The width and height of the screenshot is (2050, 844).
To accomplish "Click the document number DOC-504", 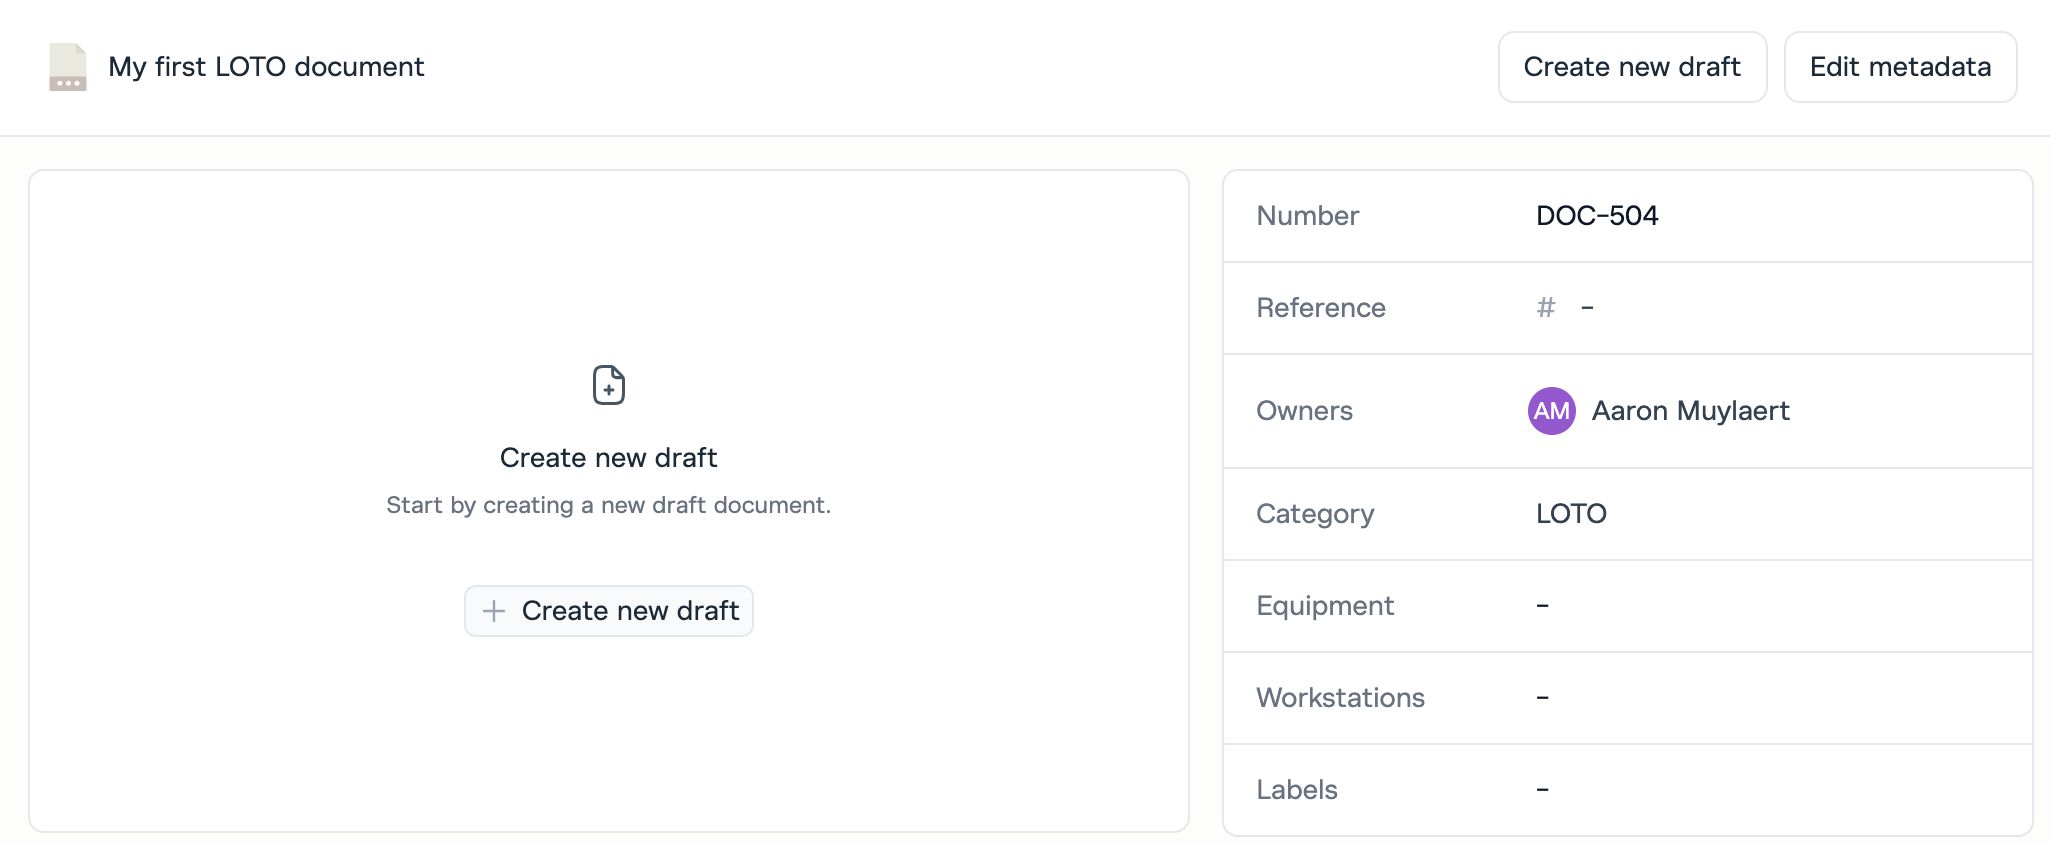I will (x=1596, y=216).
